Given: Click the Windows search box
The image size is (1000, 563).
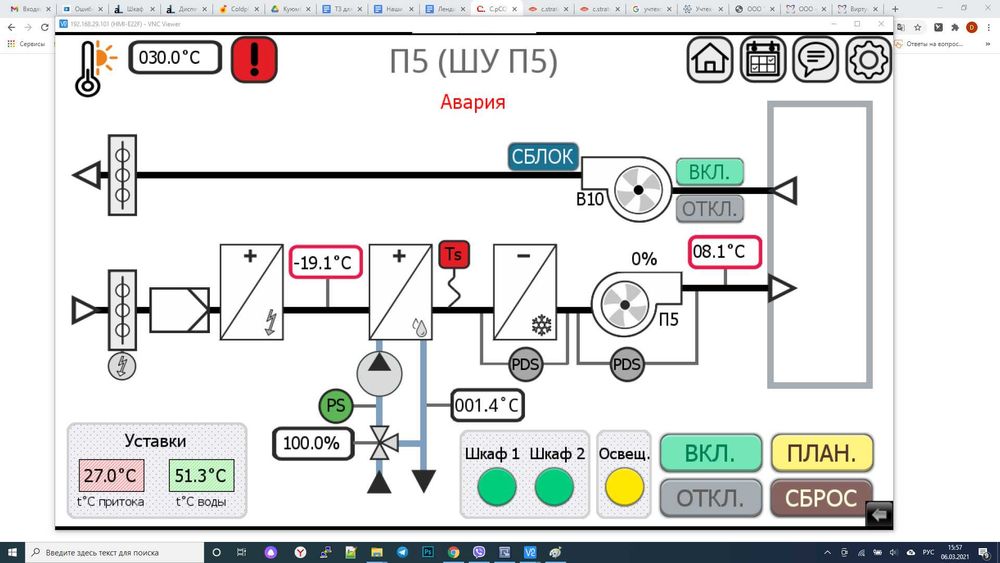Looking at the screenshot, I should pyautogui.click(x=114, y=552).
